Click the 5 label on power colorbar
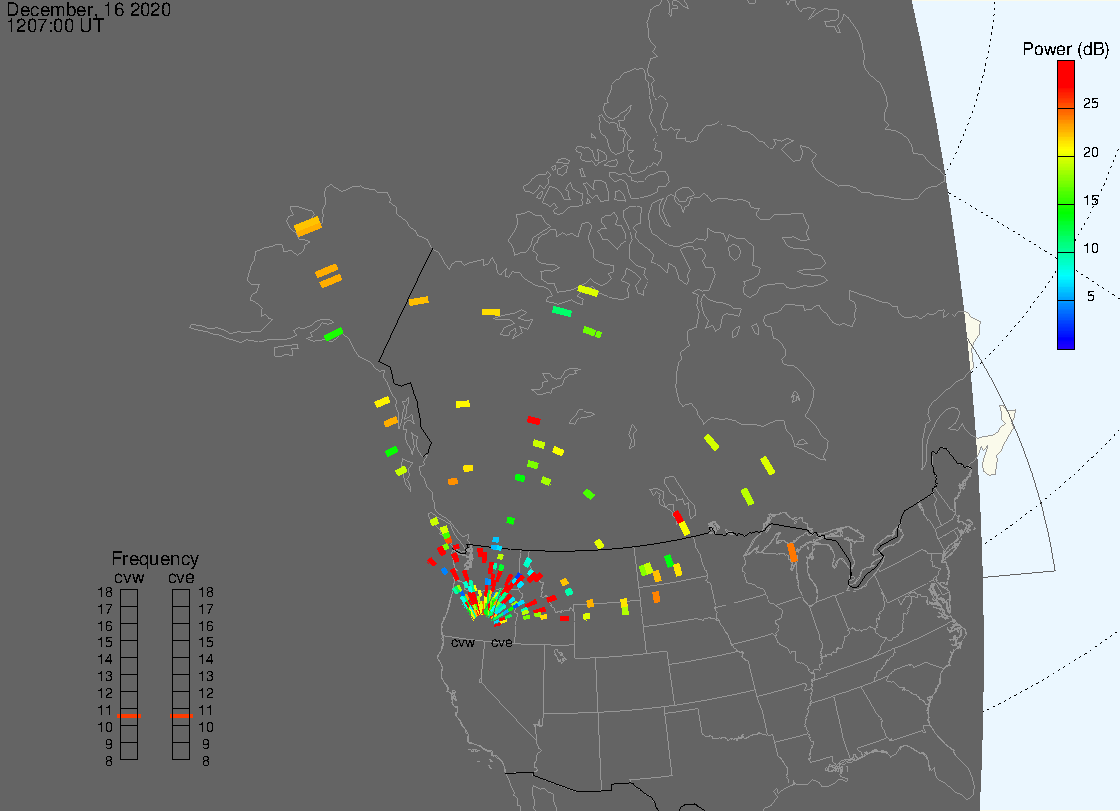 pyautogui.click(x=1090, y=297)
